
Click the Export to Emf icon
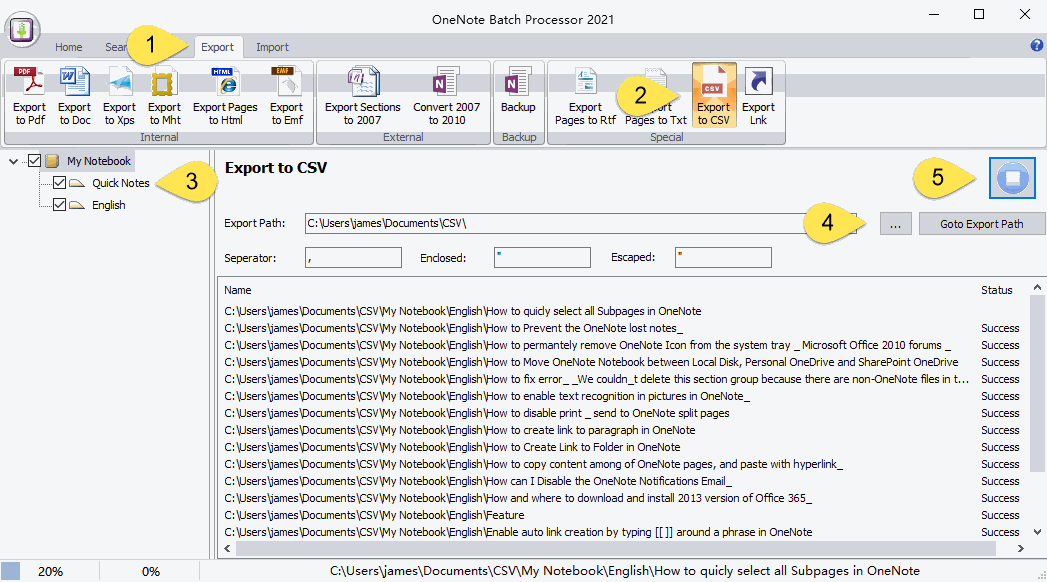click(x=286, y=95)
